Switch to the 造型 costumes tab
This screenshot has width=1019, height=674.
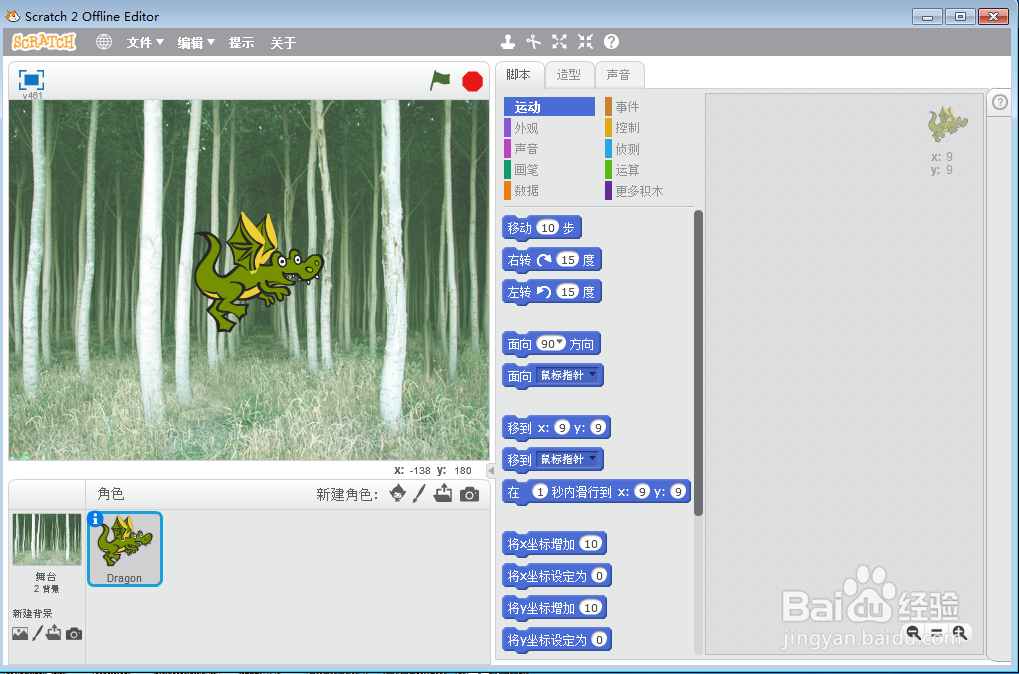pyautogui.click(x=569, y=75)
